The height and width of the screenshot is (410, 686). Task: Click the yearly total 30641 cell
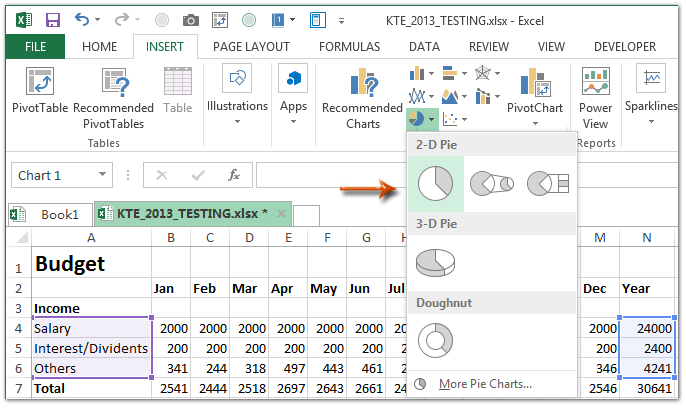[647, 389]
